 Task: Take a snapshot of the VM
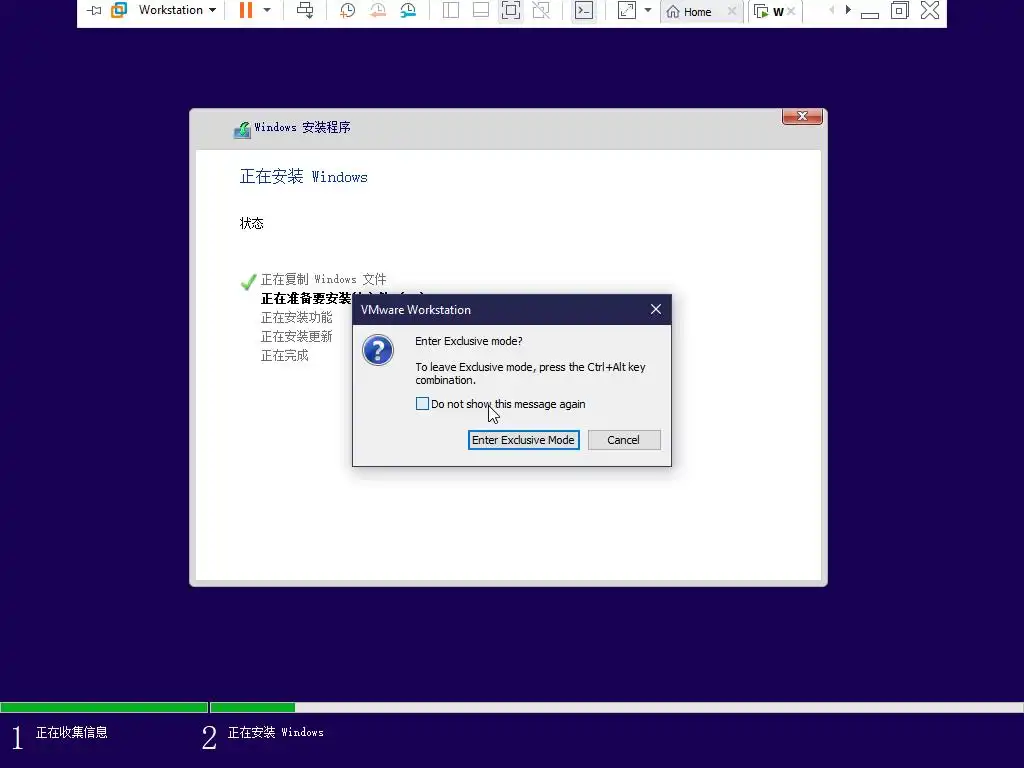(x=347, y=10)
